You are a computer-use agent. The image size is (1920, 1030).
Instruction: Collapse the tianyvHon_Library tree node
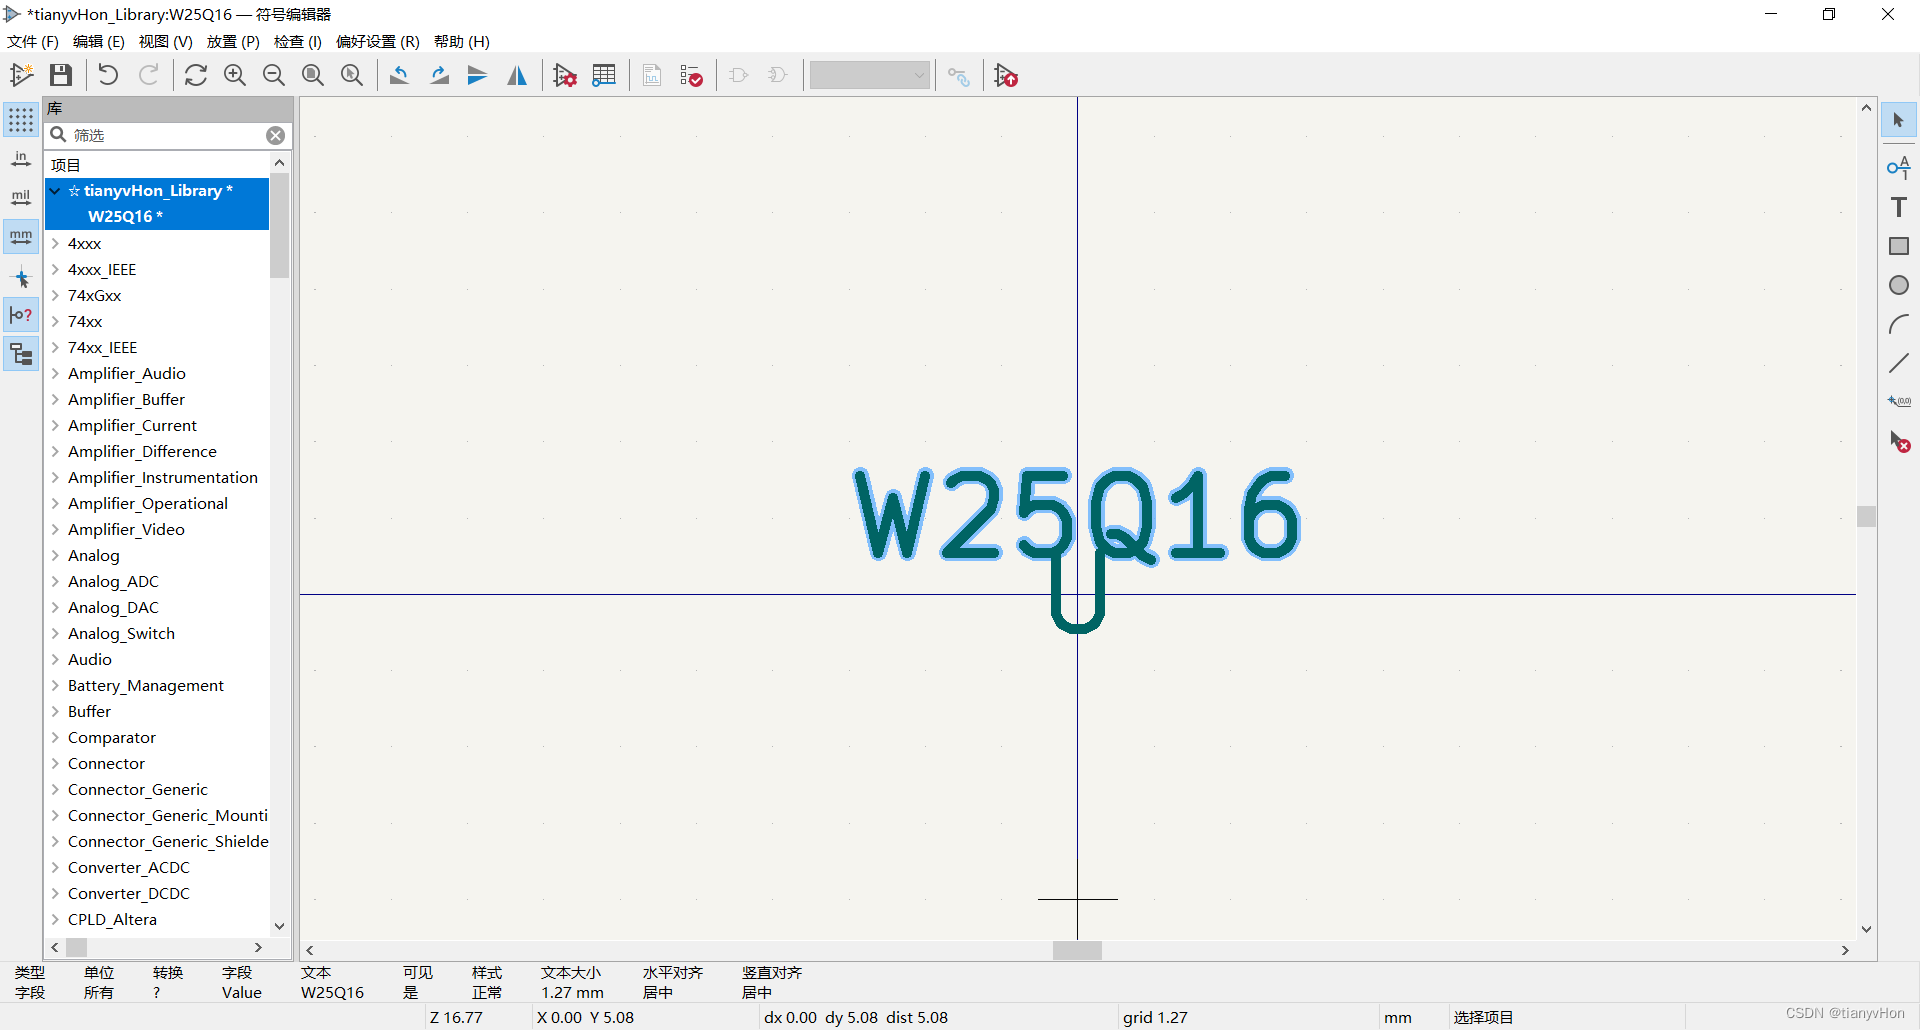tap(55, 190)
